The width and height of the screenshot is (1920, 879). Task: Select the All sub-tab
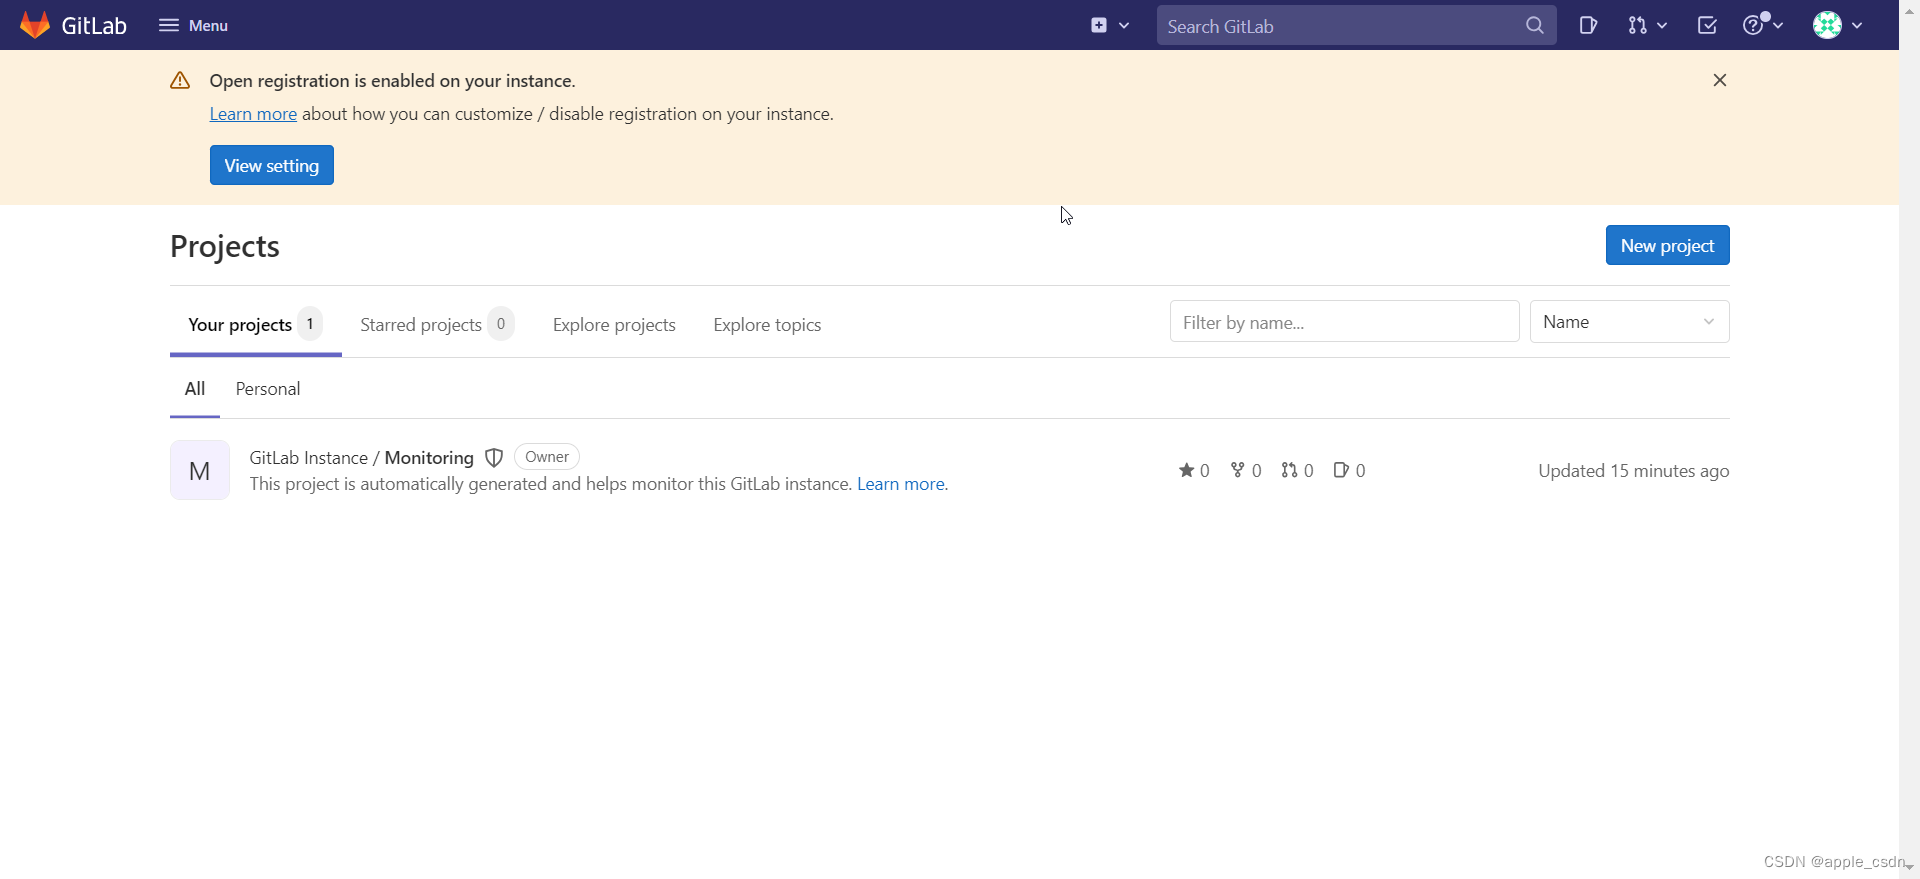tap(195, 389)
